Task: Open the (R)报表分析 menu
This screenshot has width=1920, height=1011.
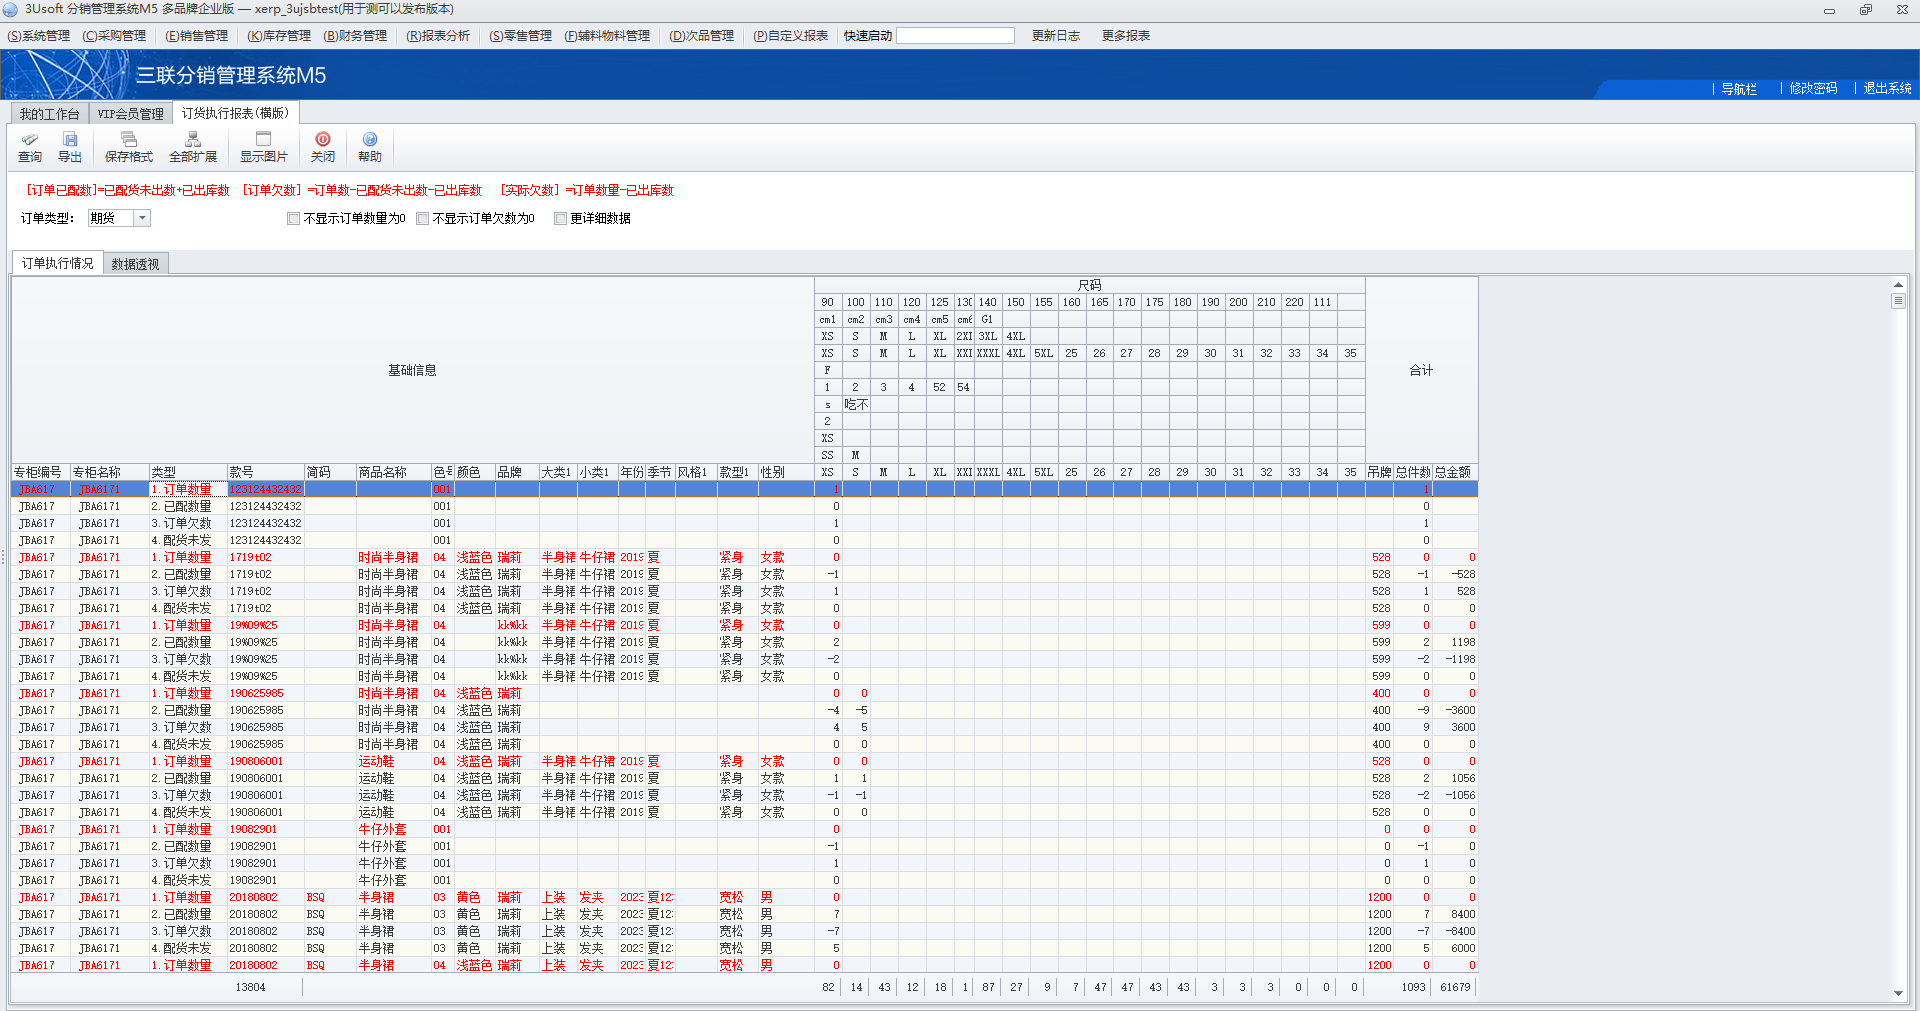Action: (438, 36)
